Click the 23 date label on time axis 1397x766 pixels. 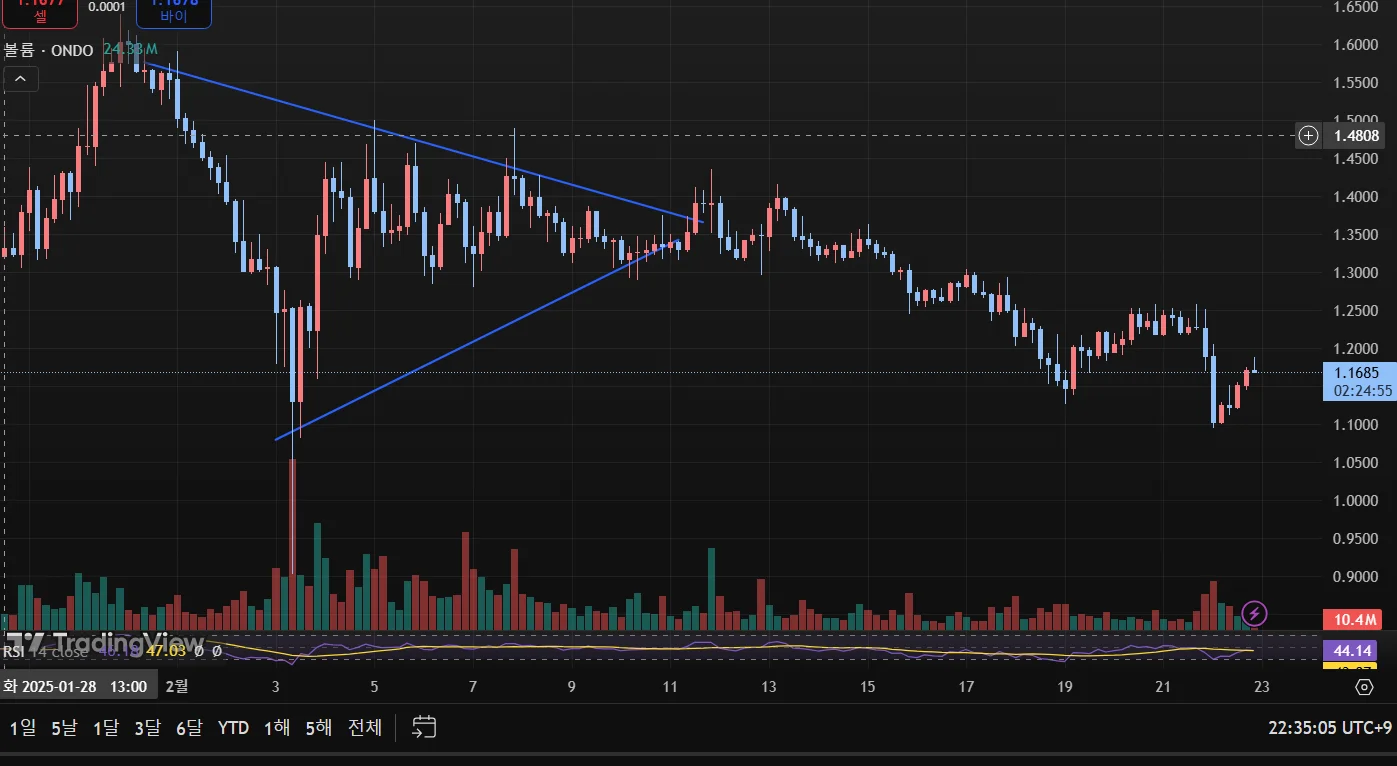point(1262,687)
